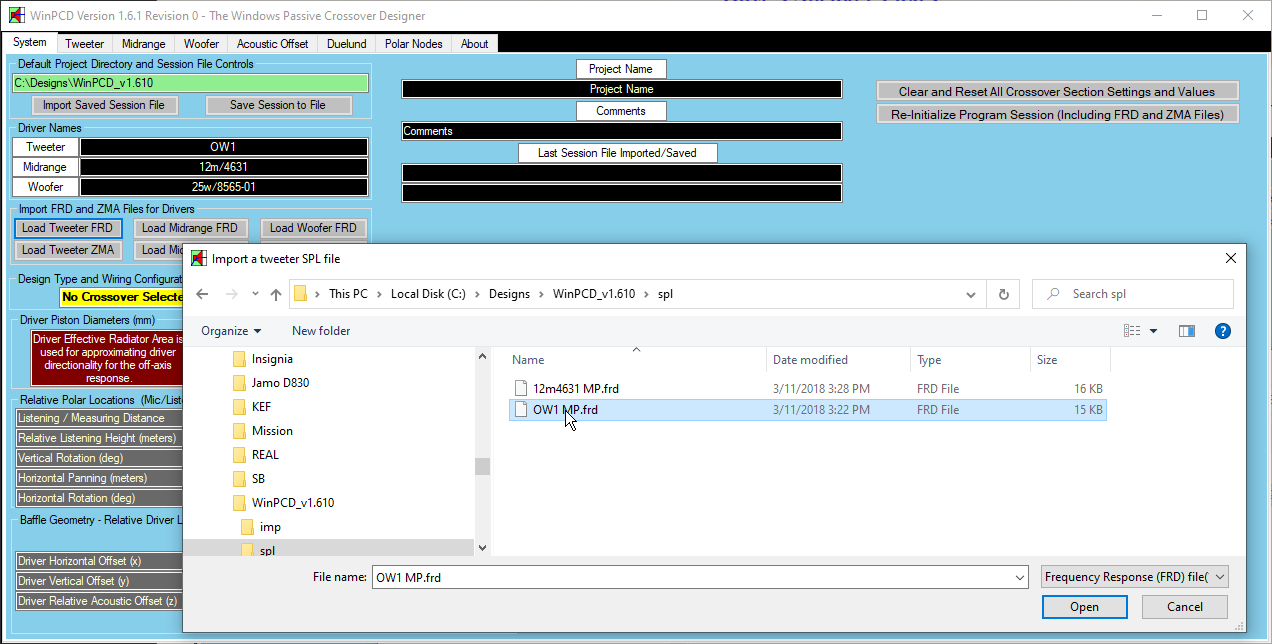Click the Up folder arrow icon

pyautogui.click(x=276, y=294)
